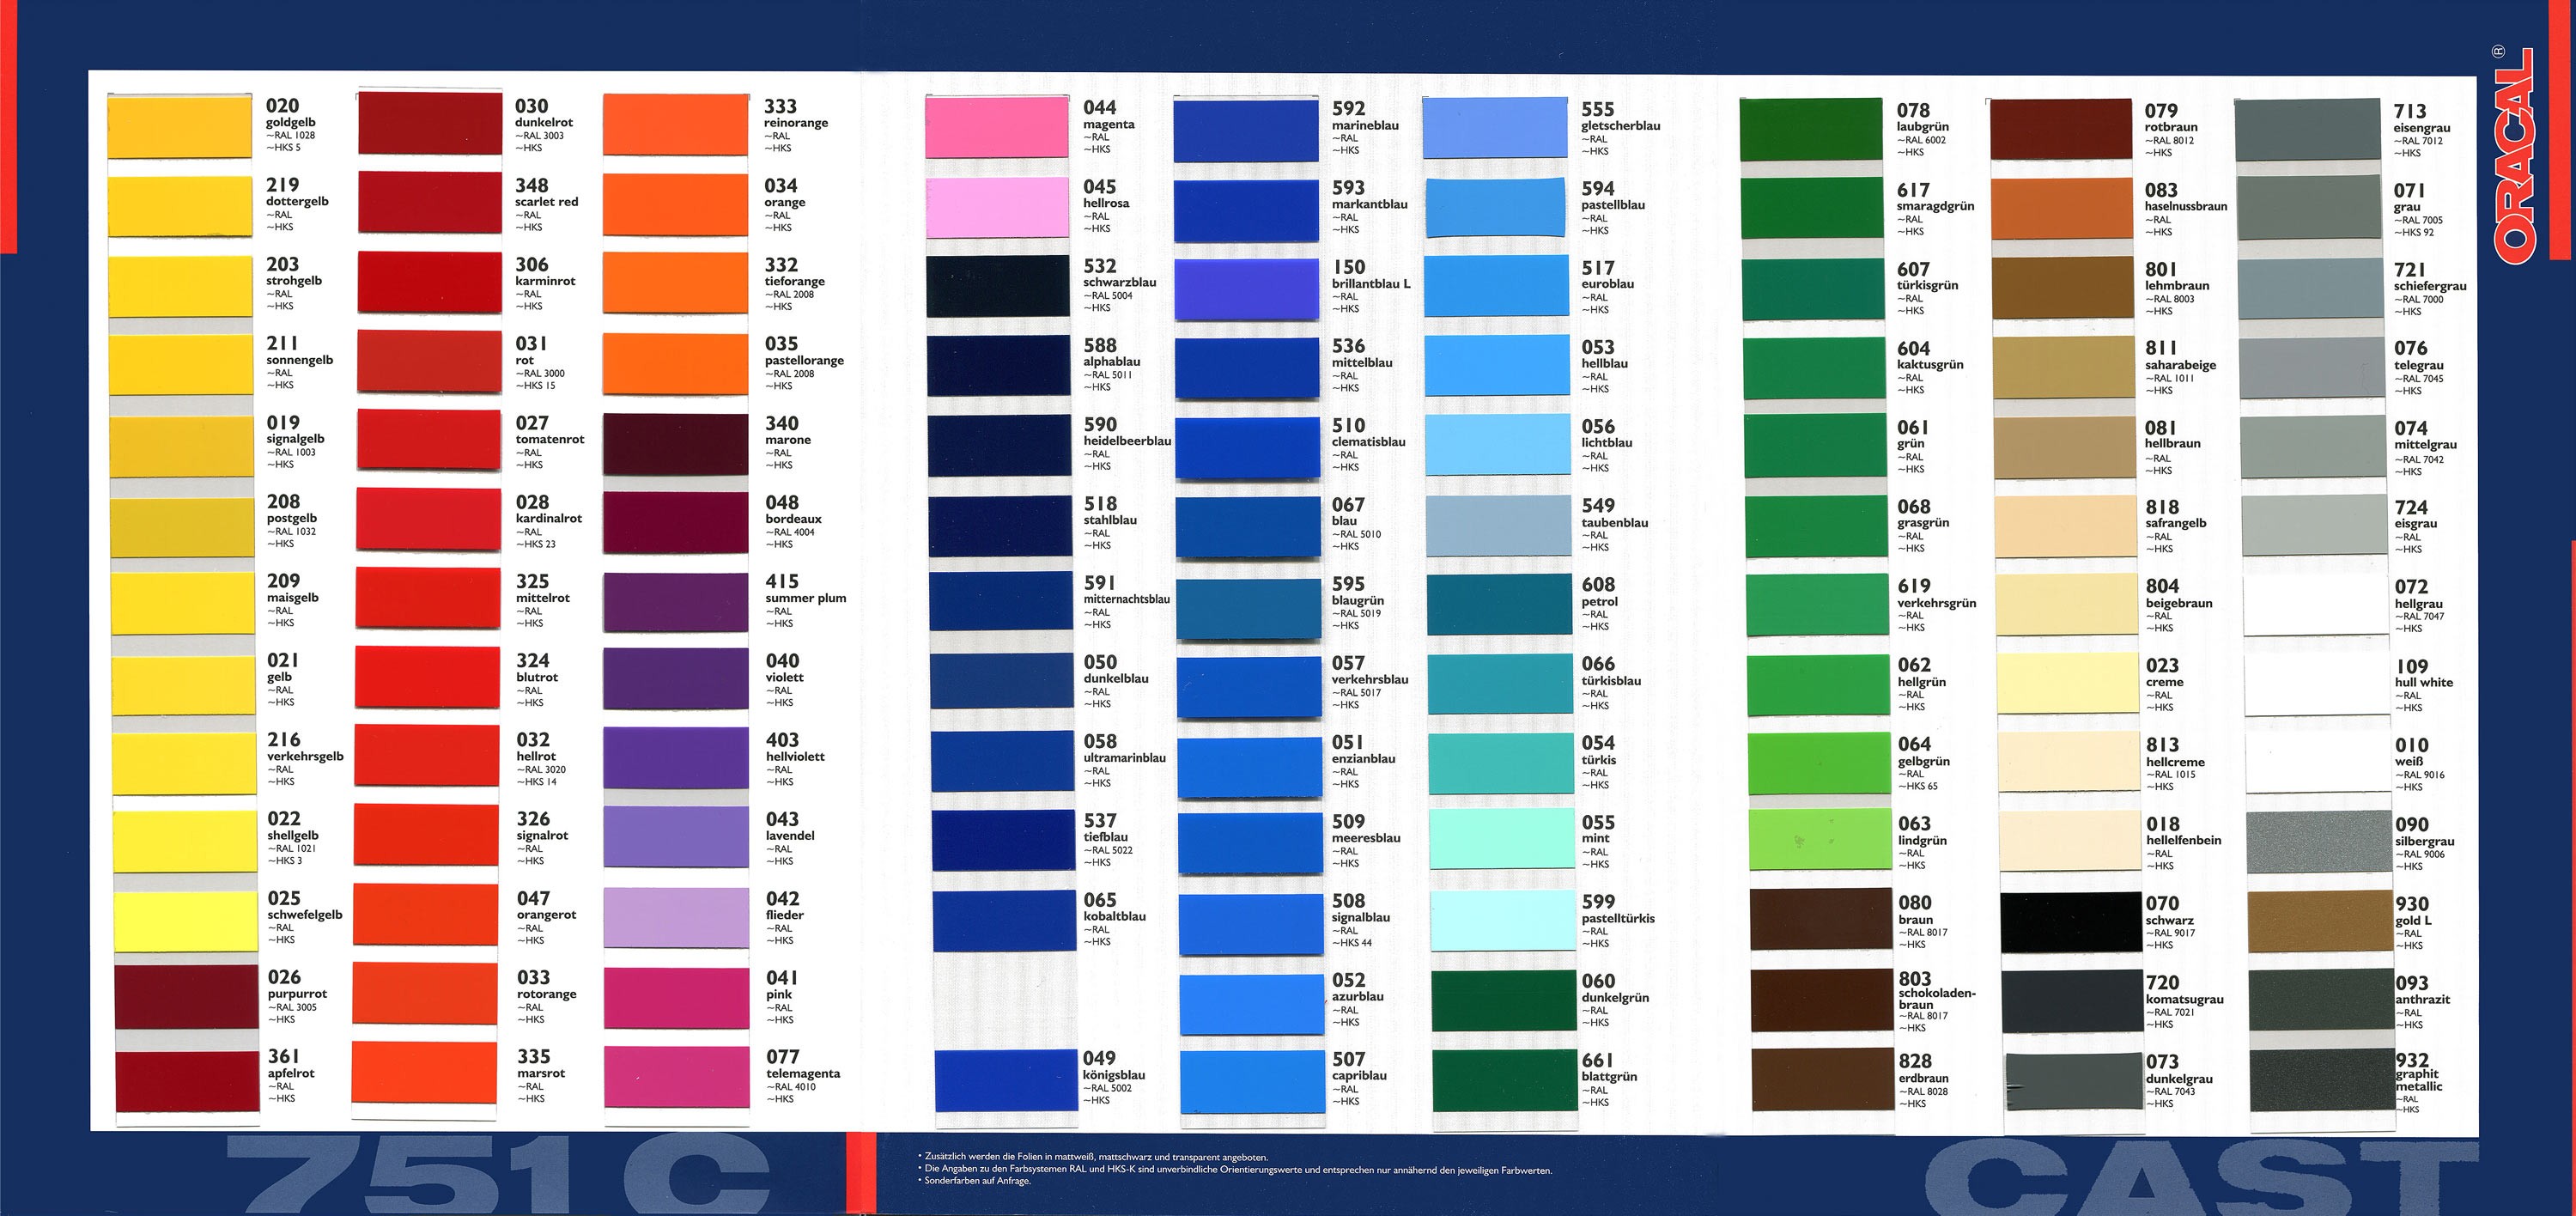
Task: Click the '057 verkehrsblau' label text
Action: pos(1370,670)
